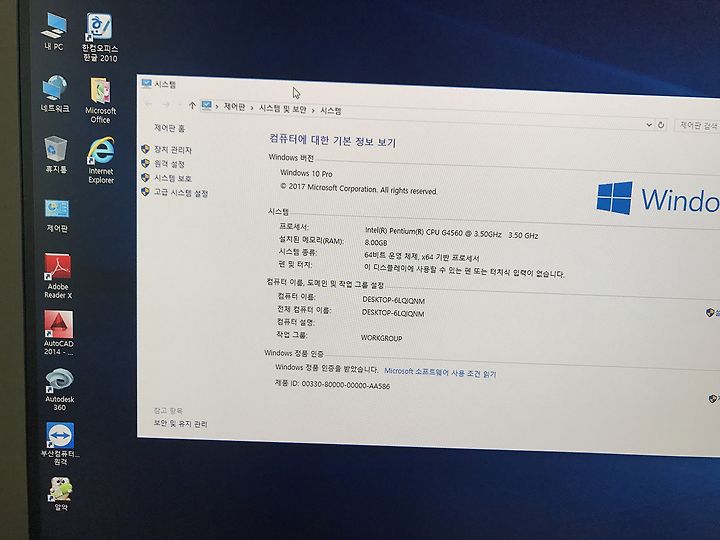The width and height of the screenshot is (720, 540).
Task: Click the 8.00GB memory value
Action: [376, 242]
